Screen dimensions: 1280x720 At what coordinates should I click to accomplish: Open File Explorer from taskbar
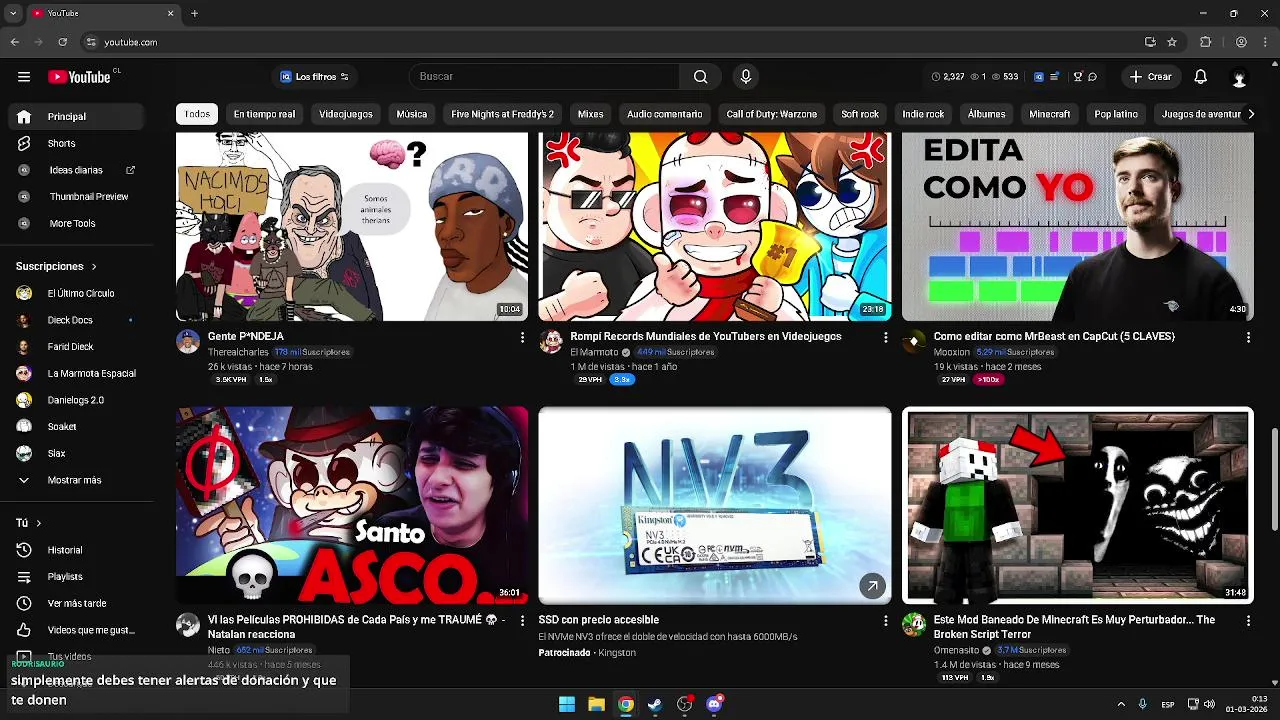pos(596,704)
